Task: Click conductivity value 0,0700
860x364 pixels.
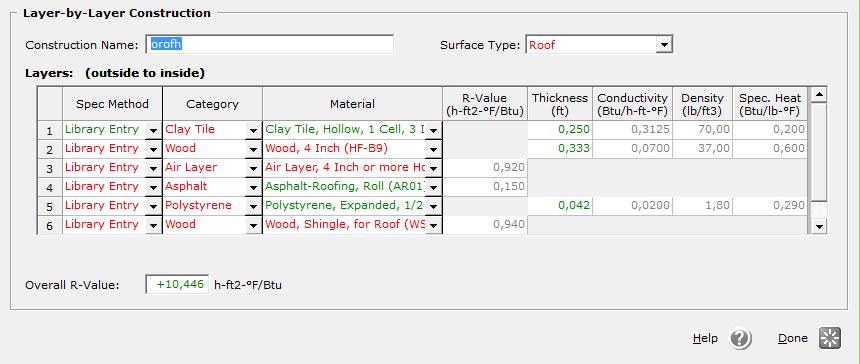Action: pyautogui.click(x=633, y=149)
